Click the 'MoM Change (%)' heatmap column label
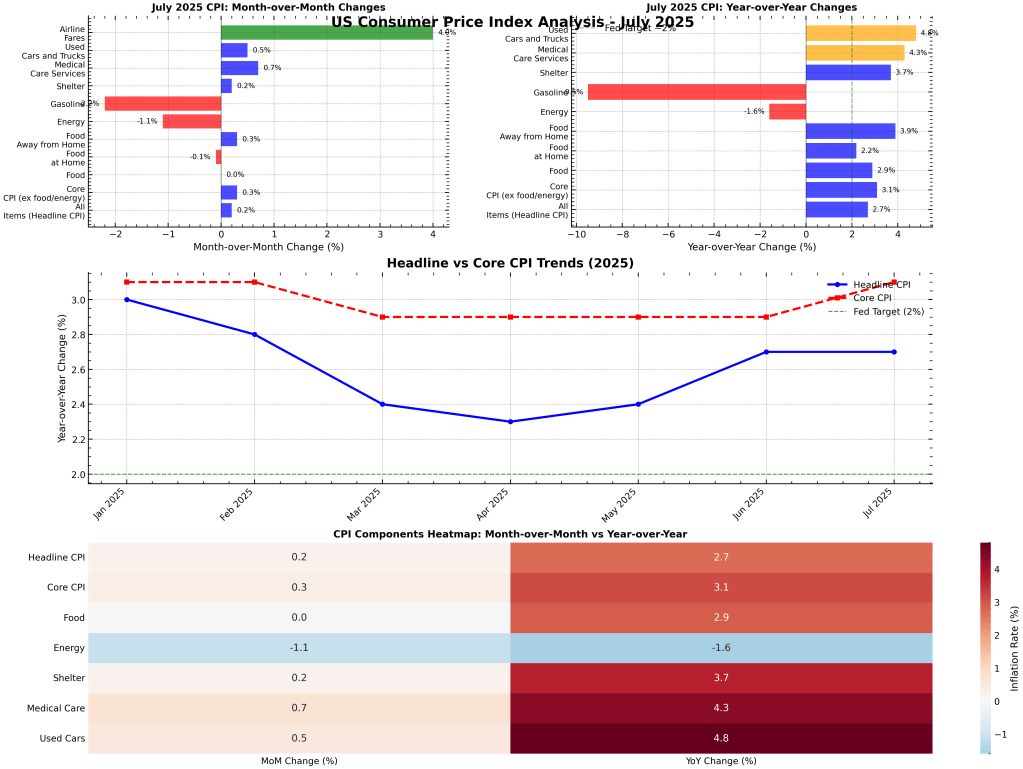The width and height of the screenshot is (1023, 769). tap(299, 761)
